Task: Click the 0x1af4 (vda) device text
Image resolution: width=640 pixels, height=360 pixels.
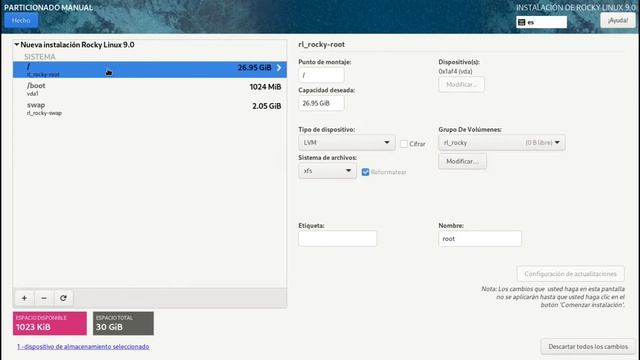Action: 455,71
